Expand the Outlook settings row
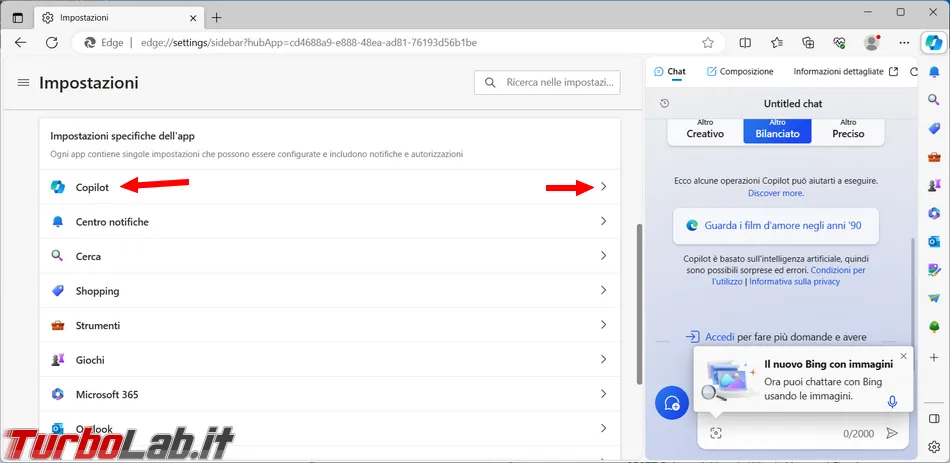 point(330,429)
